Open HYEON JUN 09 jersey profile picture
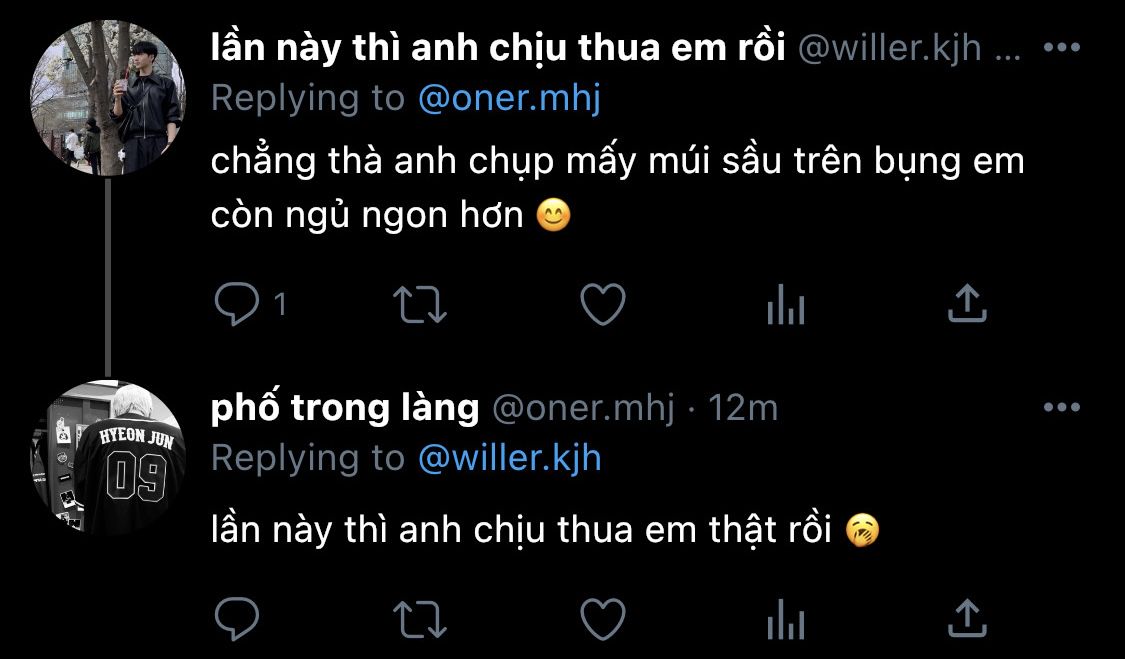 (x=108, y=457)
